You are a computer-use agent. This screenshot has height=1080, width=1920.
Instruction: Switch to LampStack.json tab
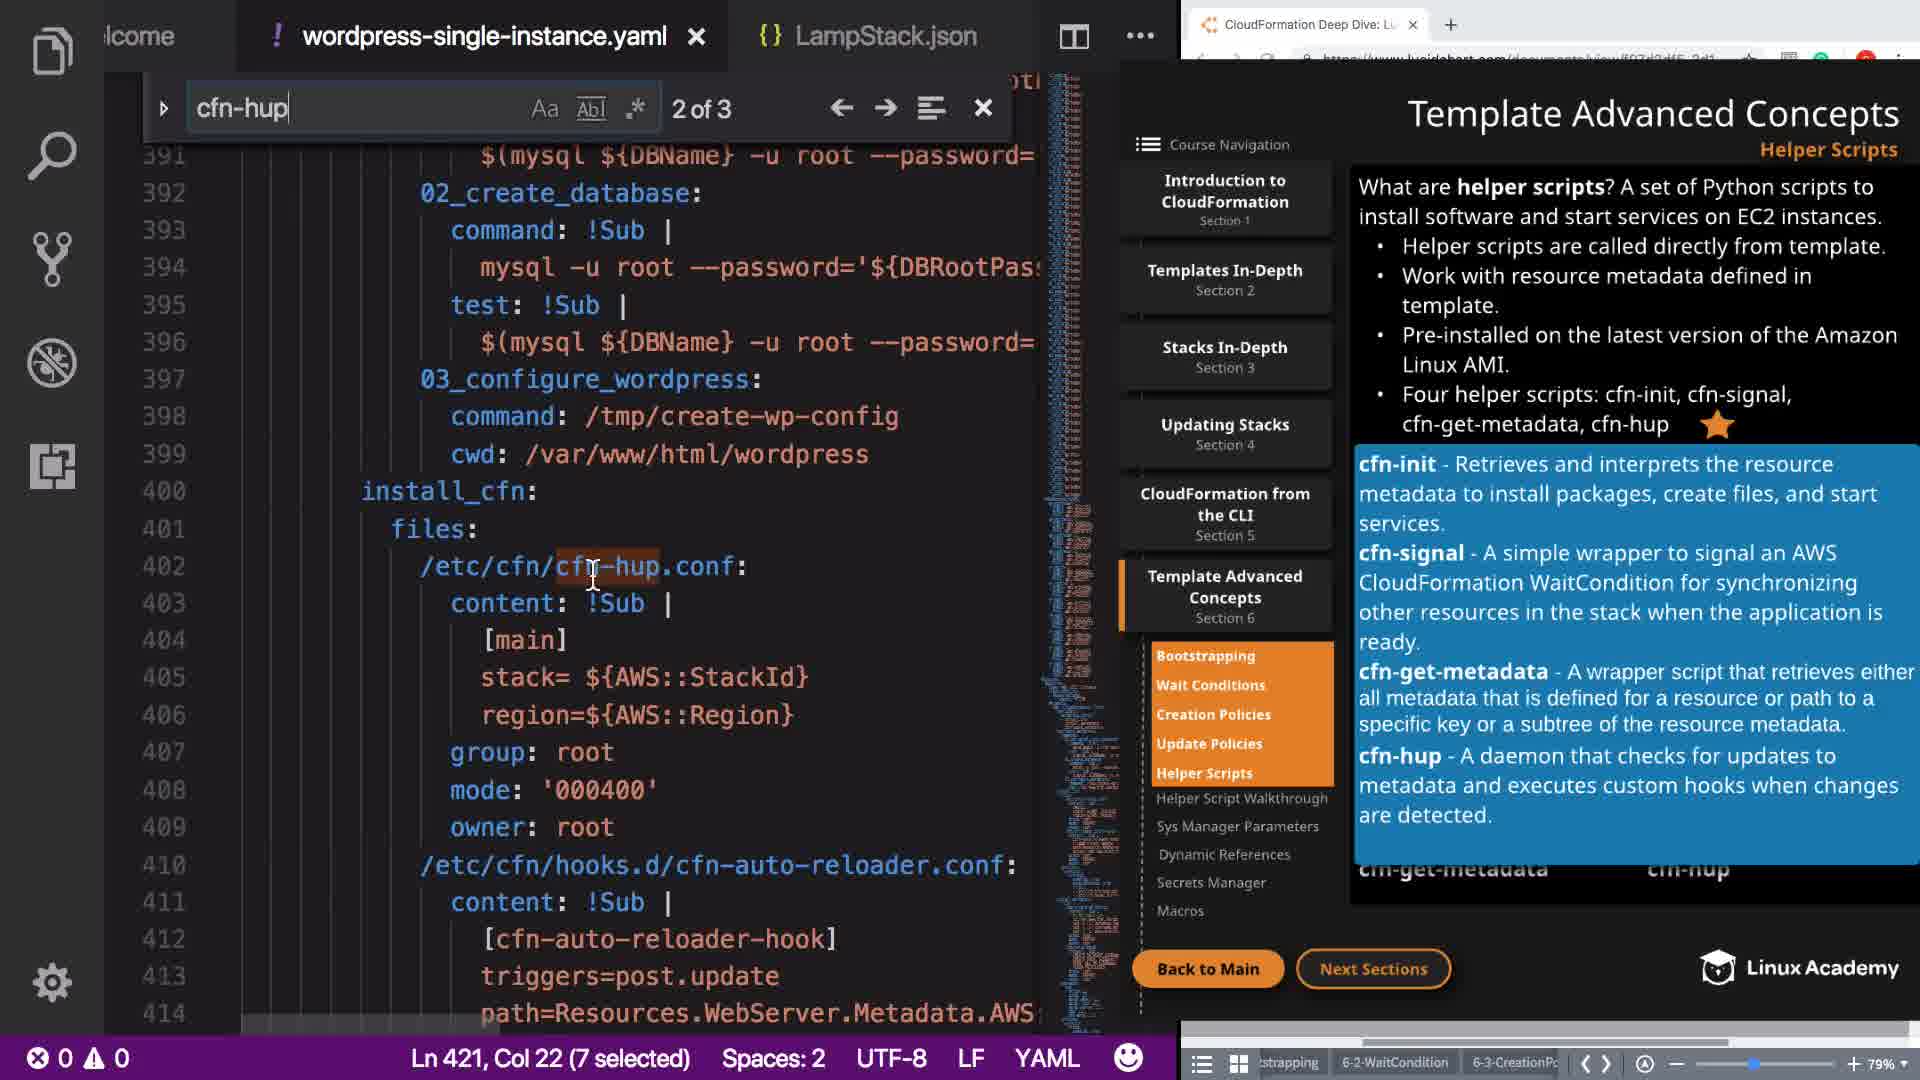coord(885,36)
